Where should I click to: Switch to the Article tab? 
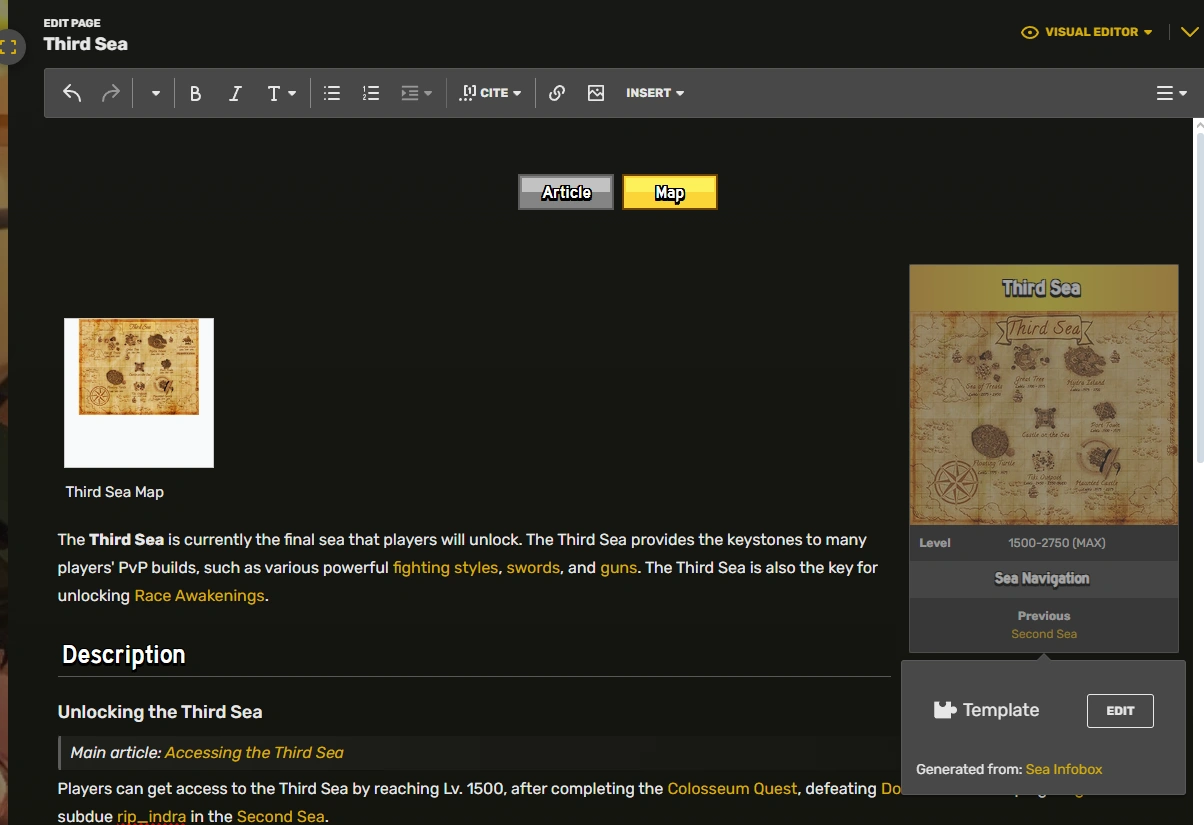[x=566, y=192]
